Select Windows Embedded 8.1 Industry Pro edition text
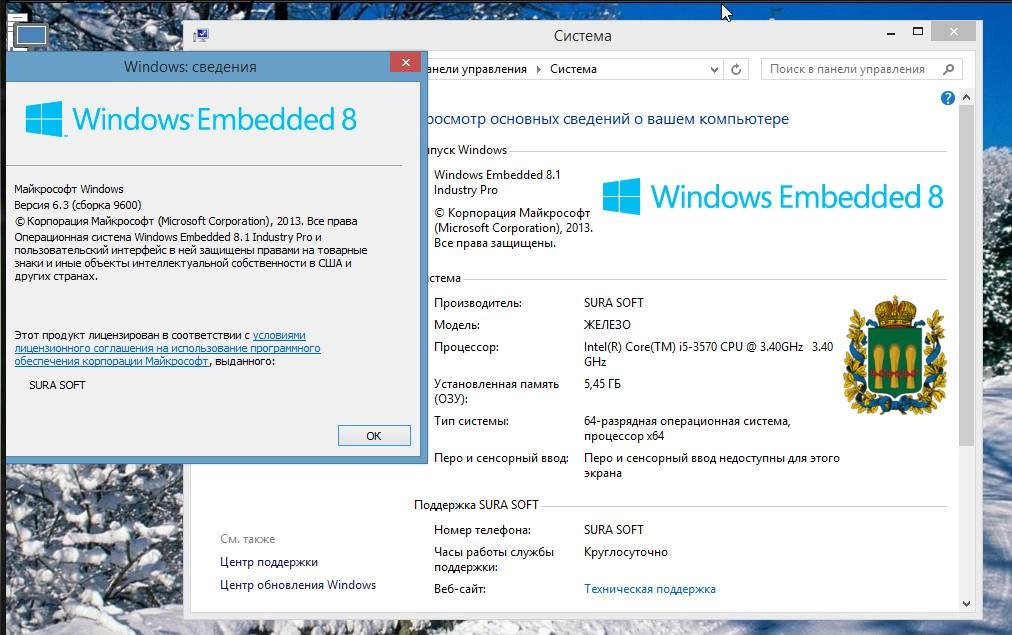Image resolution: width=1012 pixels, height=635 pixels. point(497,183)
